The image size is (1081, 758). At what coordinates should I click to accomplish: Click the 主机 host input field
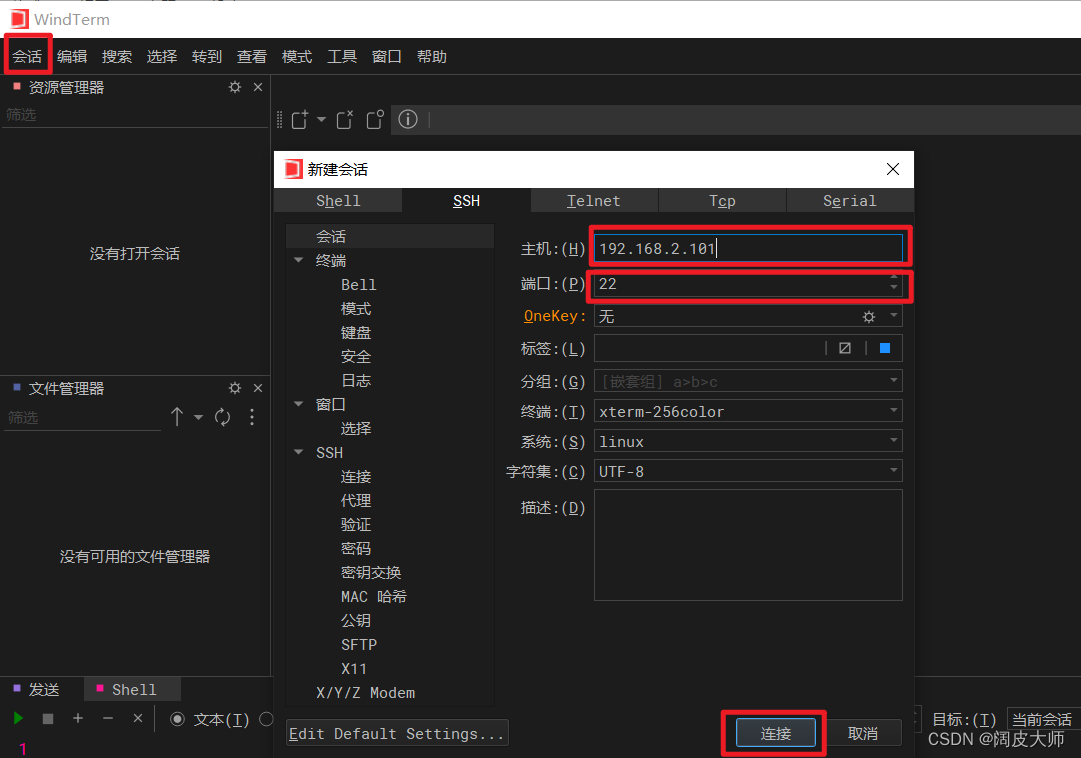[x=748, y=248]
